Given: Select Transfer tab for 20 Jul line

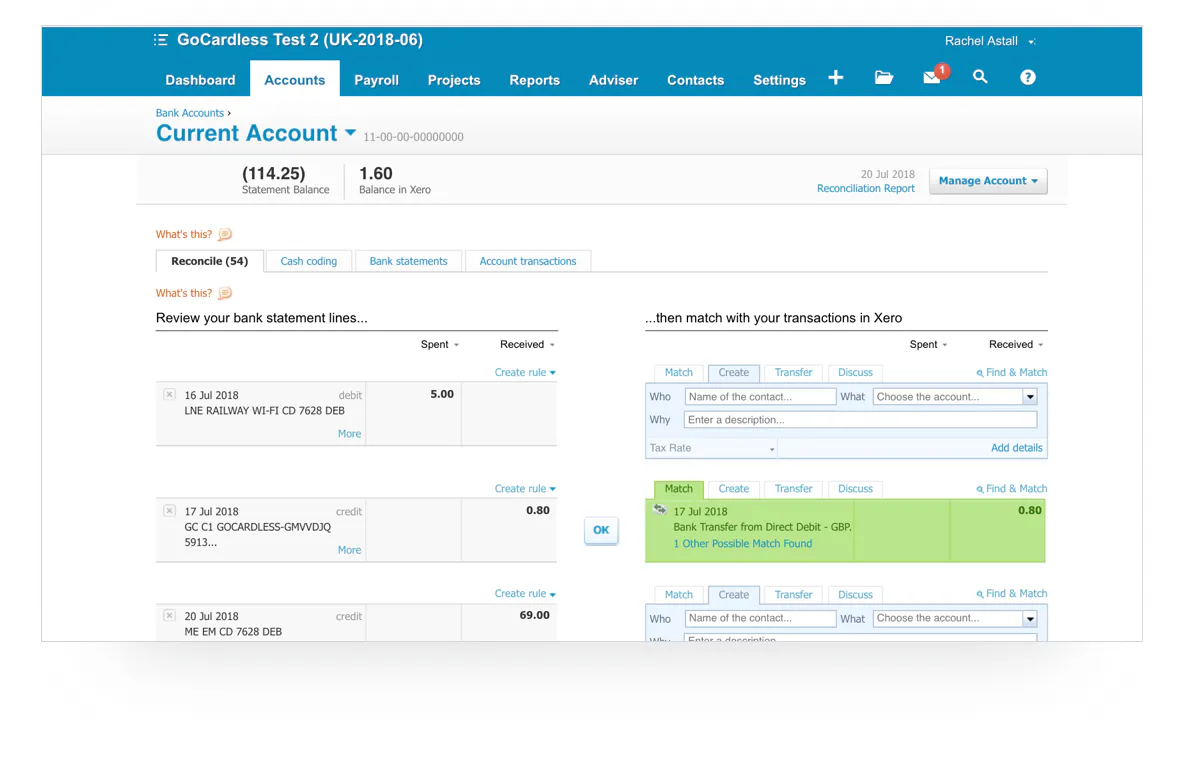Looking at the screenshot, I should click(x=794, y=594).
